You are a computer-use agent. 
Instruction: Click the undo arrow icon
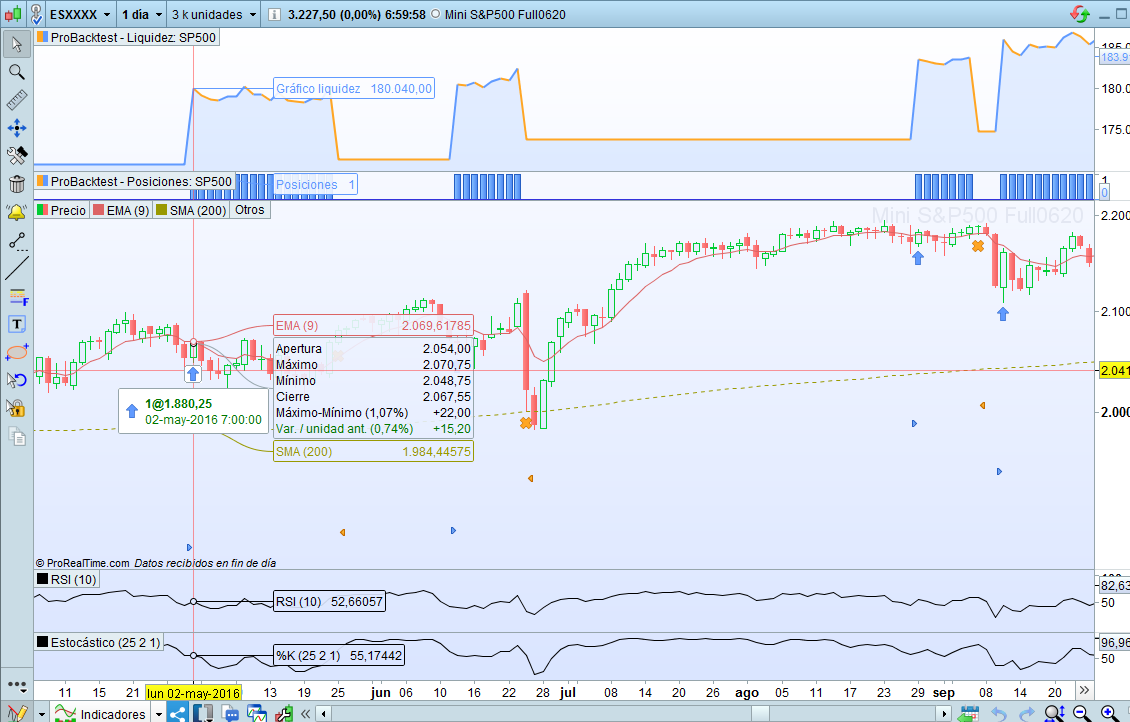pyautogui.click(x=999, y=713)
